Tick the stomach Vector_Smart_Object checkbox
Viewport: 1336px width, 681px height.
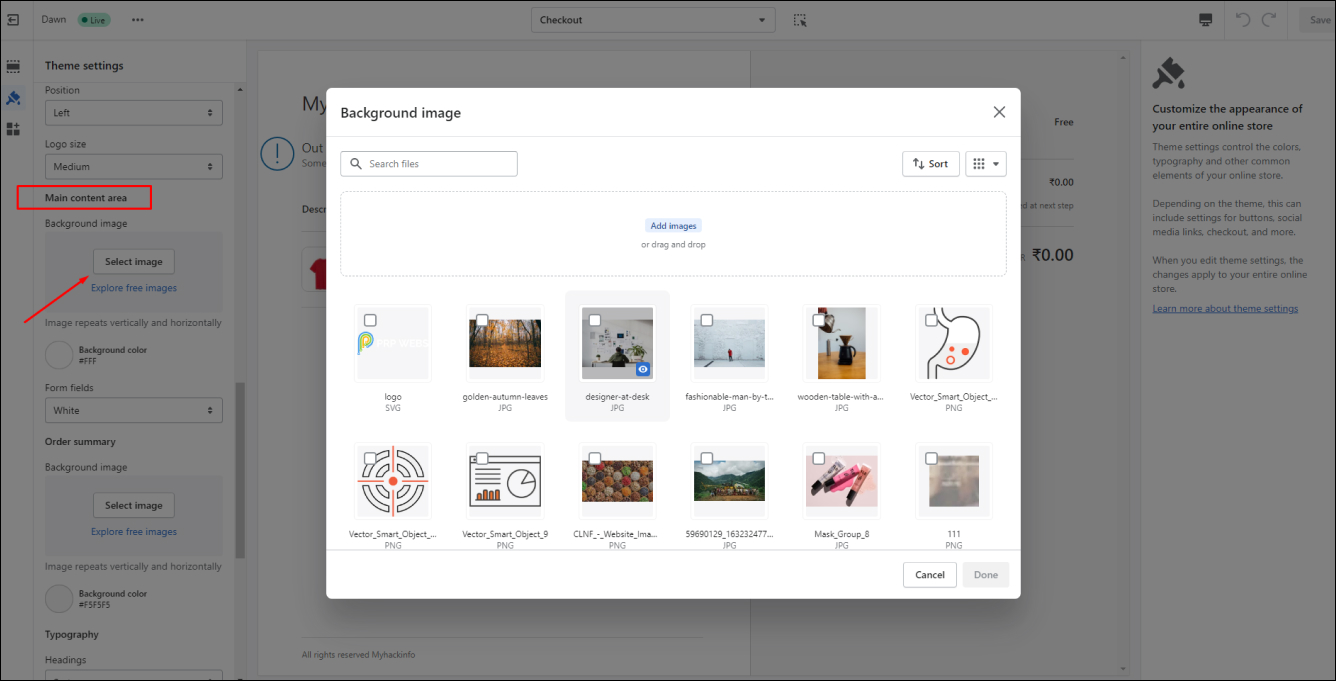pos(931,320)
